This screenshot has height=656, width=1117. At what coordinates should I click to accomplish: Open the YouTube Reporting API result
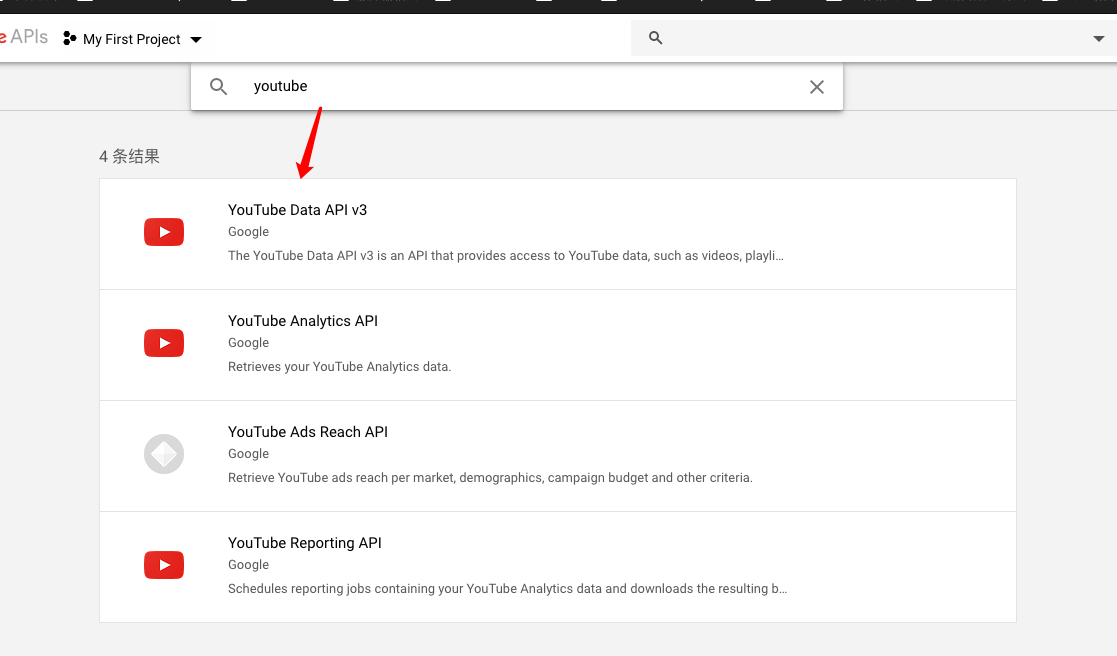coord(558,568)
